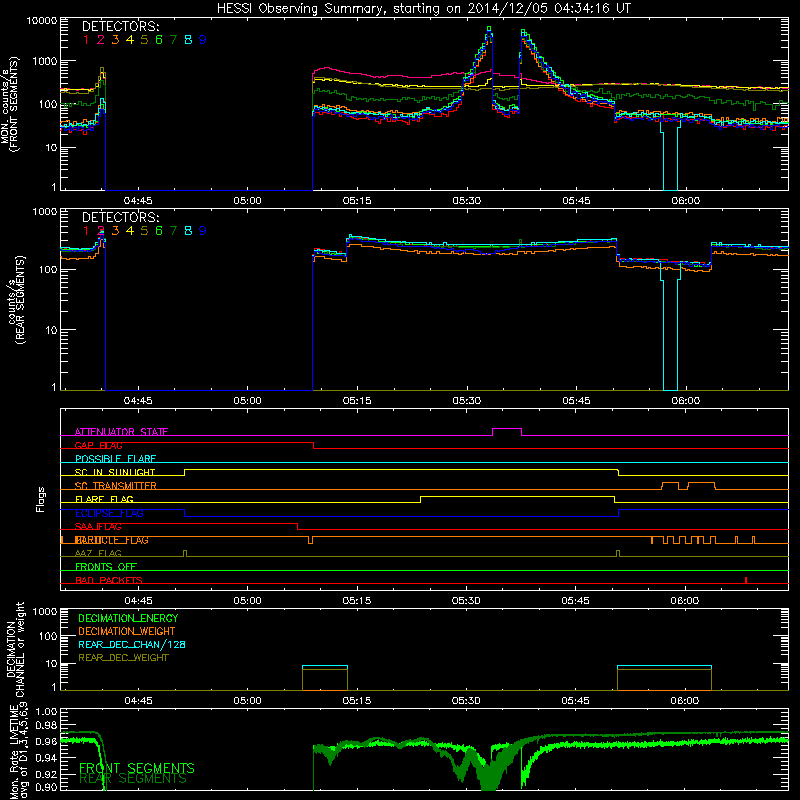800x800 pixels.
Task: Click the SAA FLAG label
Action: [x=98, y=527]
